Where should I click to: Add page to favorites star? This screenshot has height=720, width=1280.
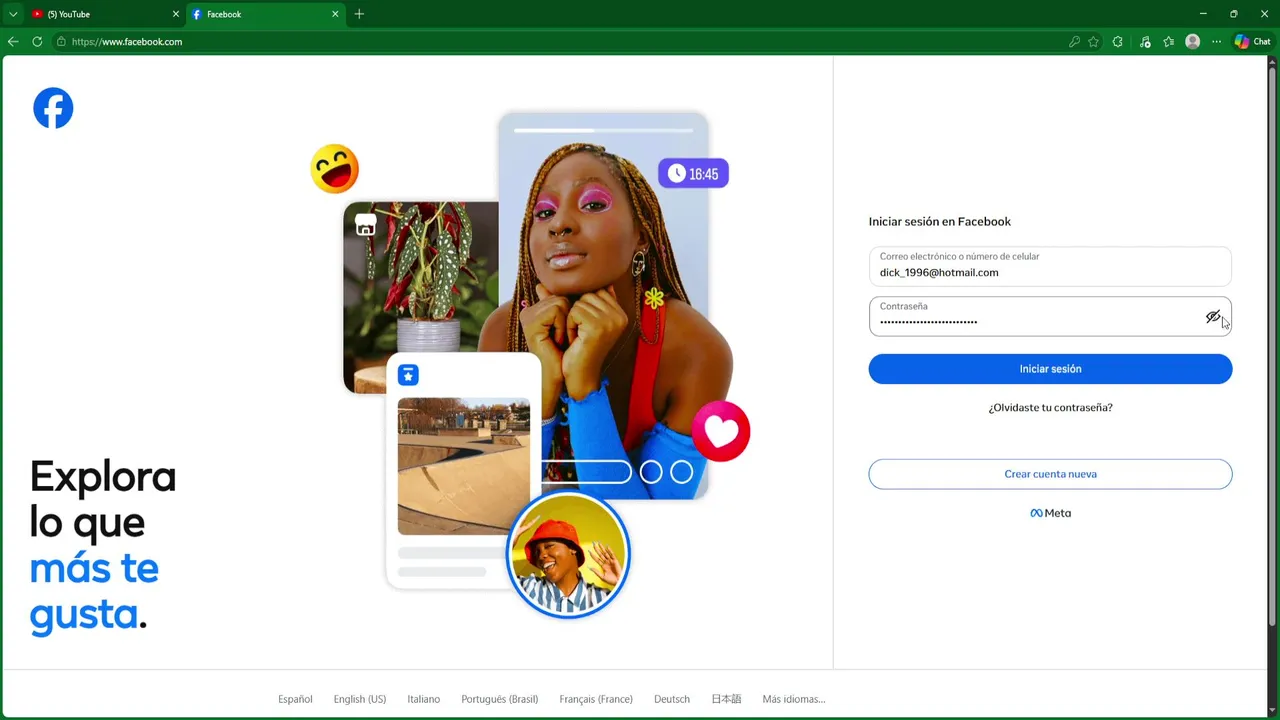(x=1093, y=42)
